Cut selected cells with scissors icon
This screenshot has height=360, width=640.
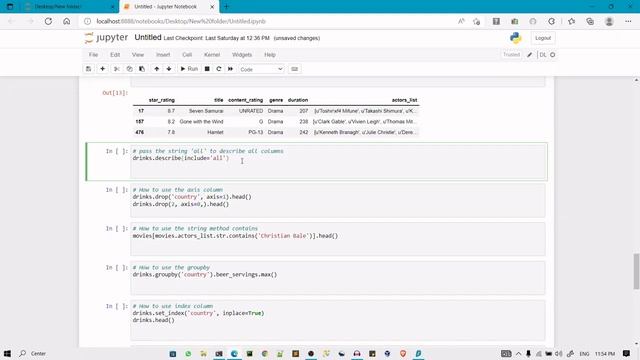point(117,69)
